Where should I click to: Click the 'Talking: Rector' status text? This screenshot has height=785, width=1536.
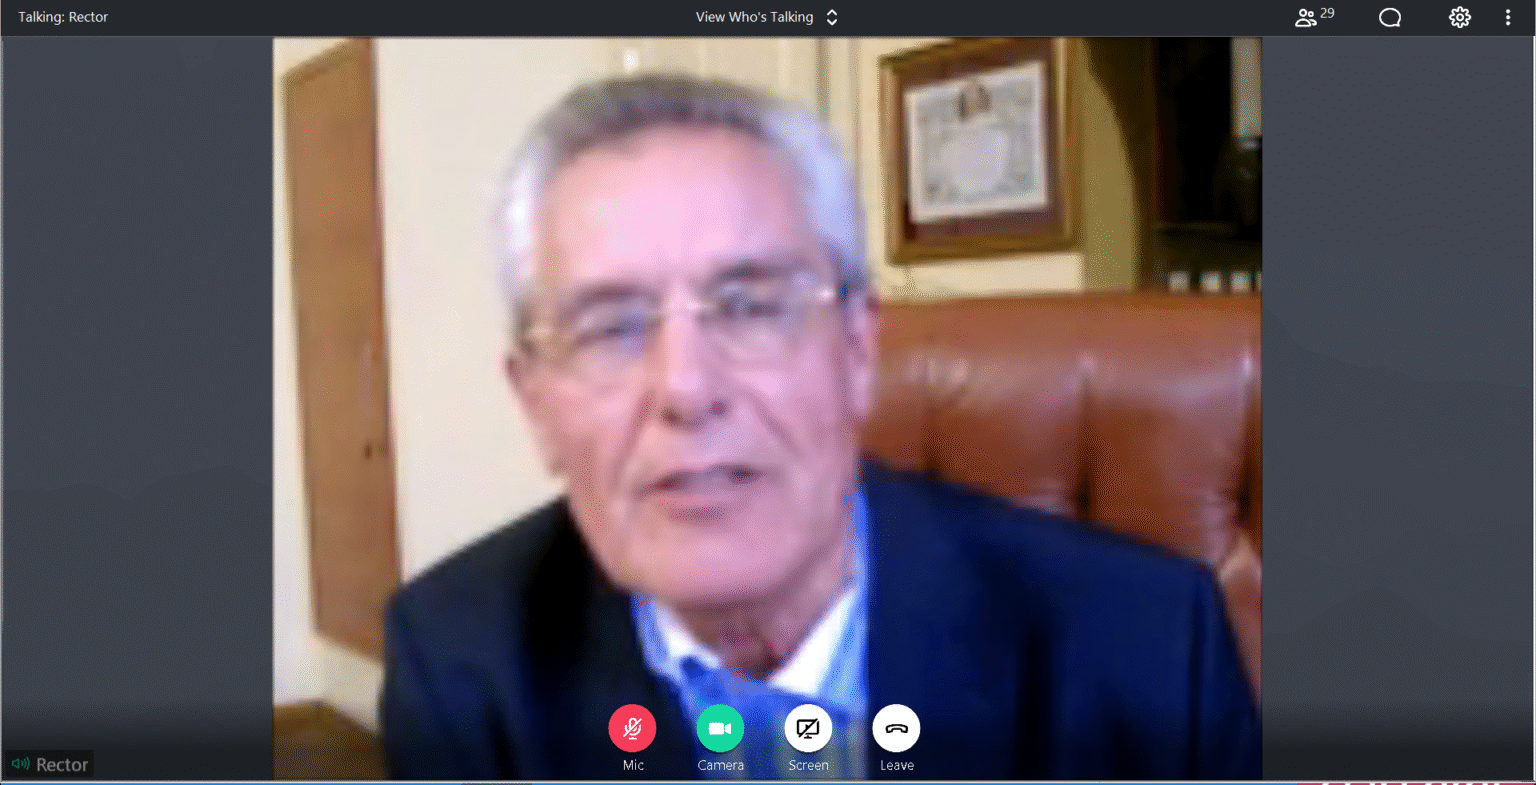[x=63, y=17]
